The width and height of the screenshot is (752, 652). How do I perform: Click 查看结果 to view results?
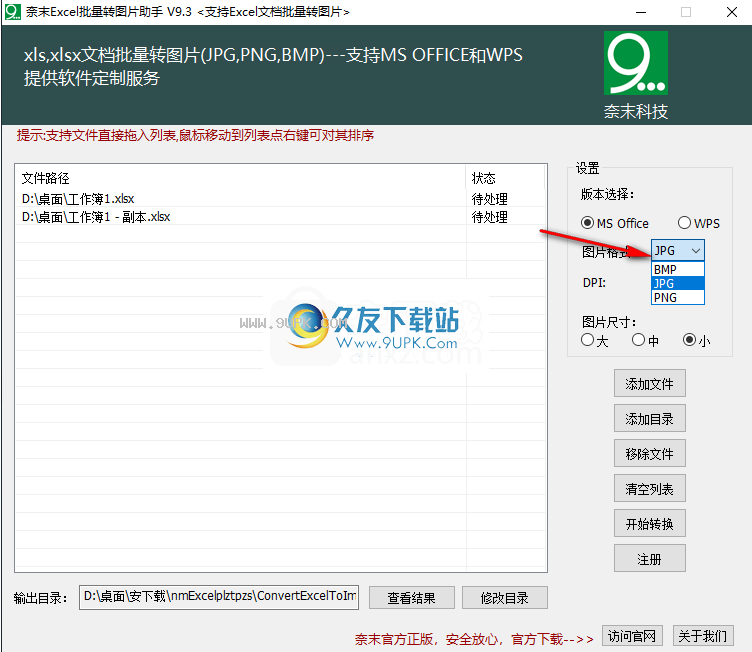pyautogui.click(x=411, y=598)
